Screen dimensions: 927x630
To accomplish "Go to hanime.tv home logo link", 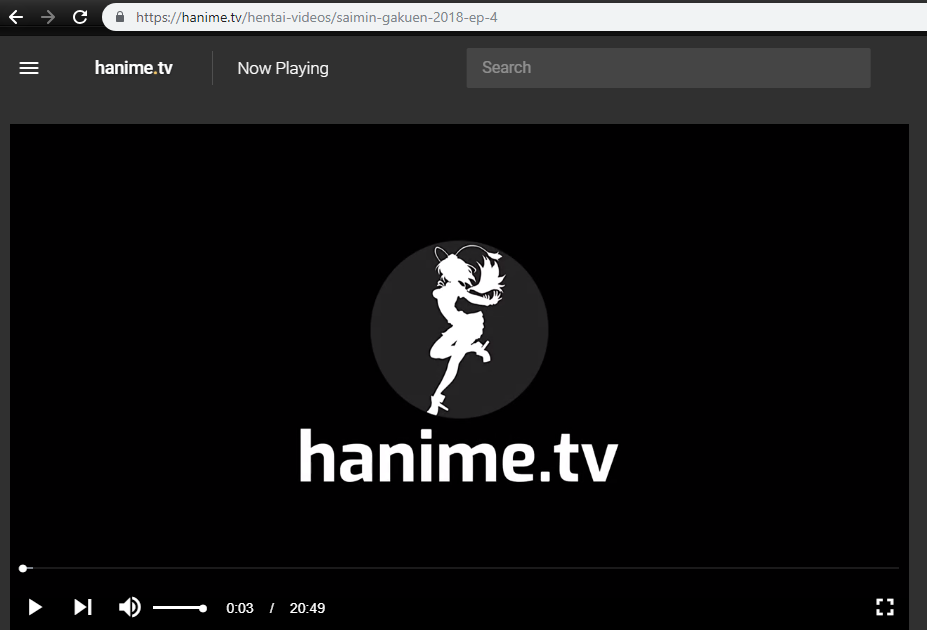I will click(134, 68).
